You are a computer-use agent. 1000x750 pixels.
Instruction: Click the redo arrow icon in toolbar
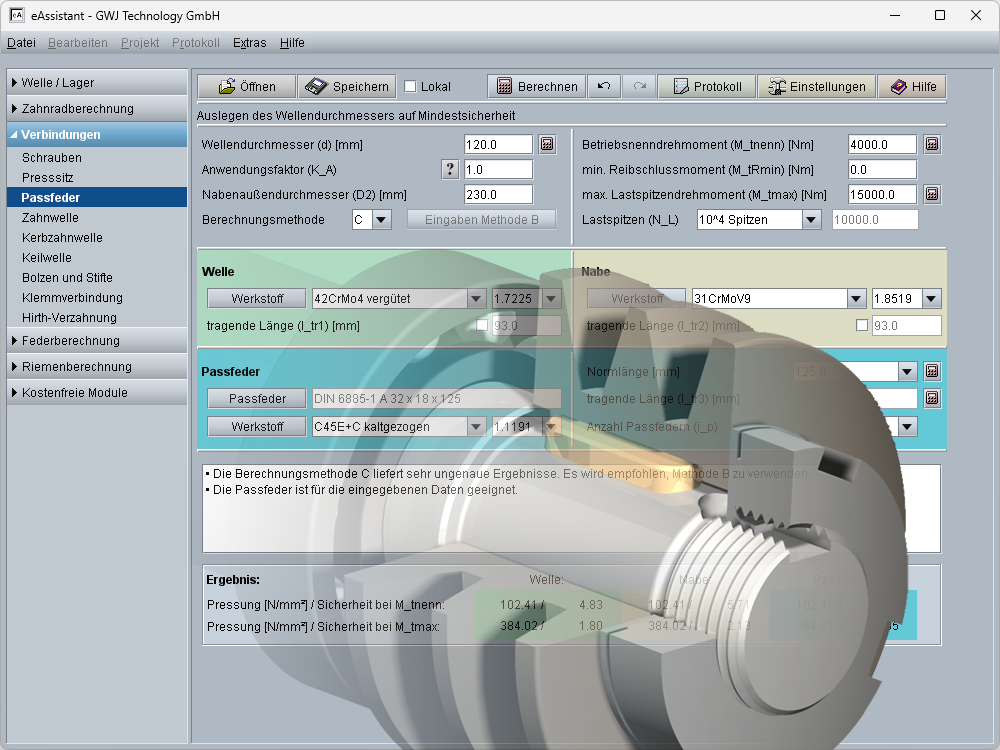(x=639, y=87)
